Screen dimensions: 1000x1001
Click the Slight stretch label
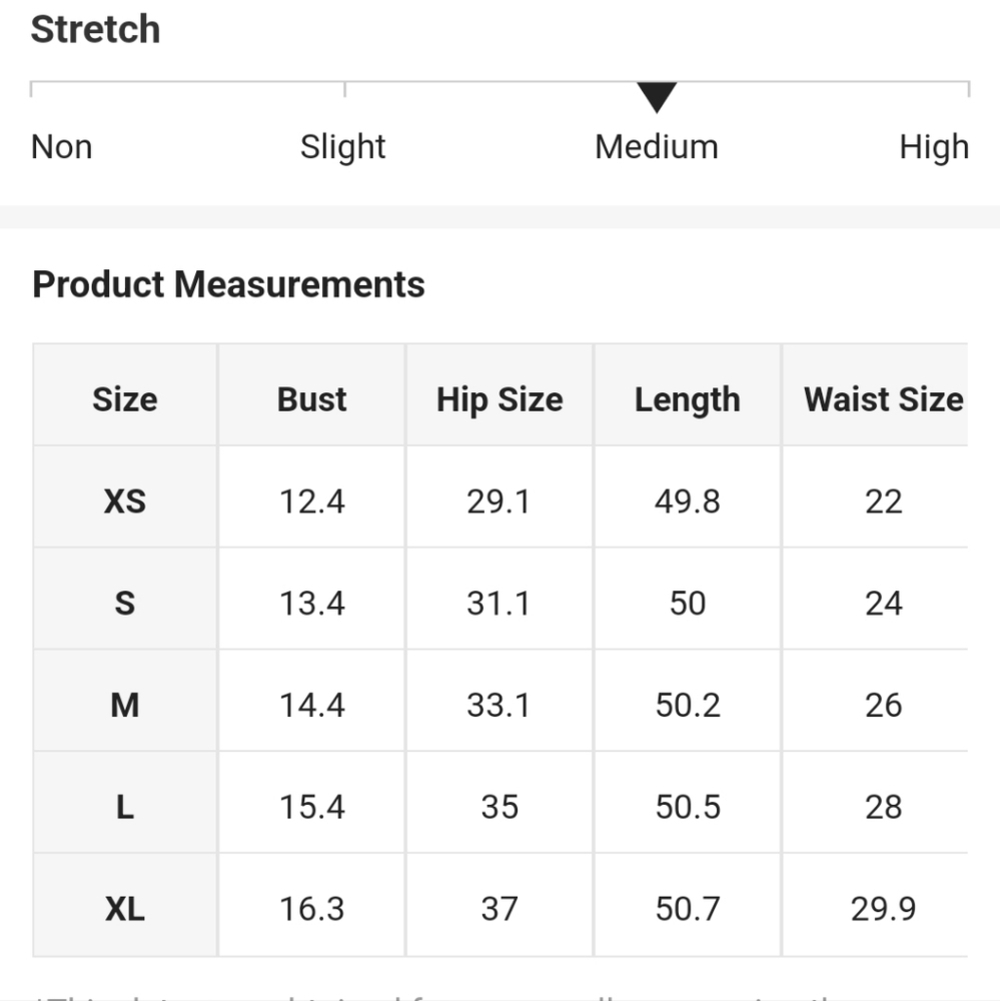(343, 147)
